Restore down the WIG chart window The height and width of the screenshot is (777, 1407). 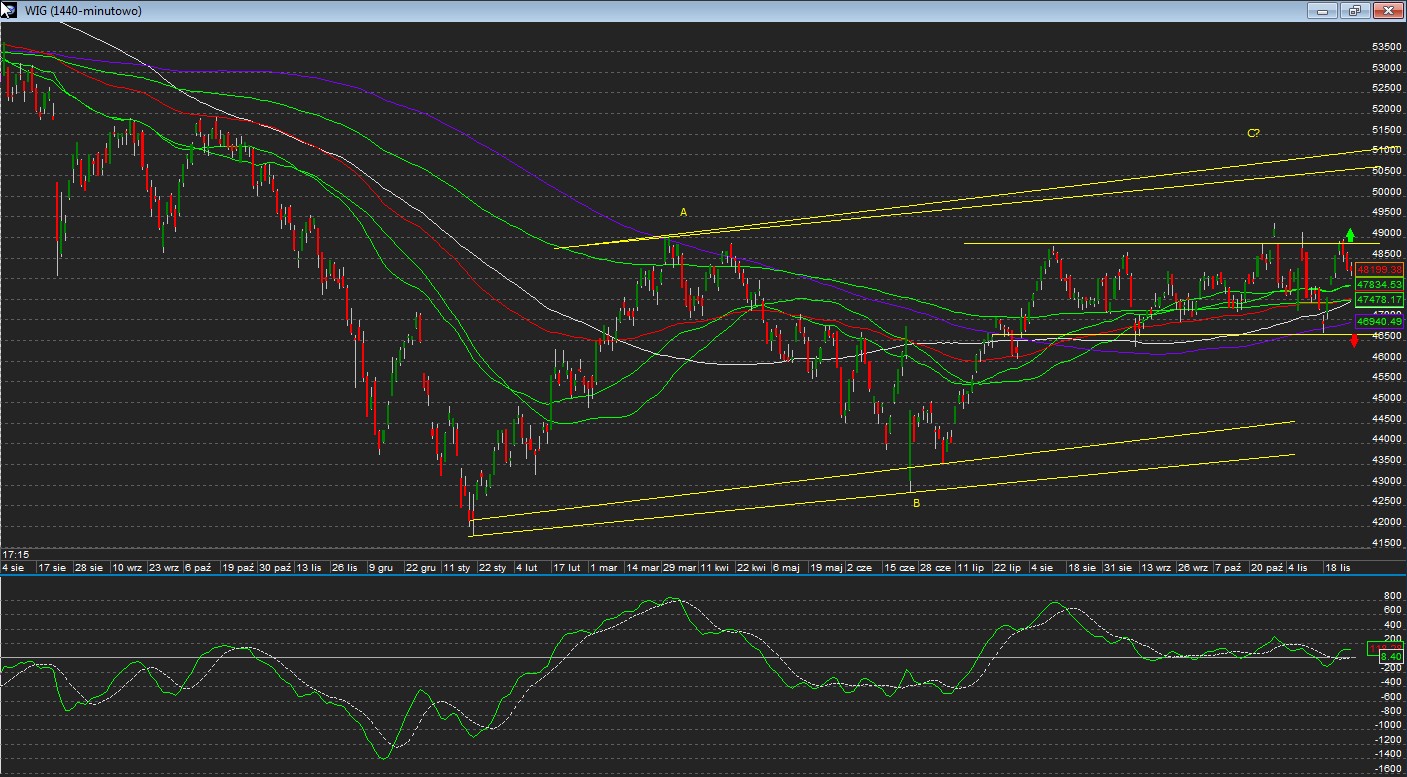(1354, 10)
